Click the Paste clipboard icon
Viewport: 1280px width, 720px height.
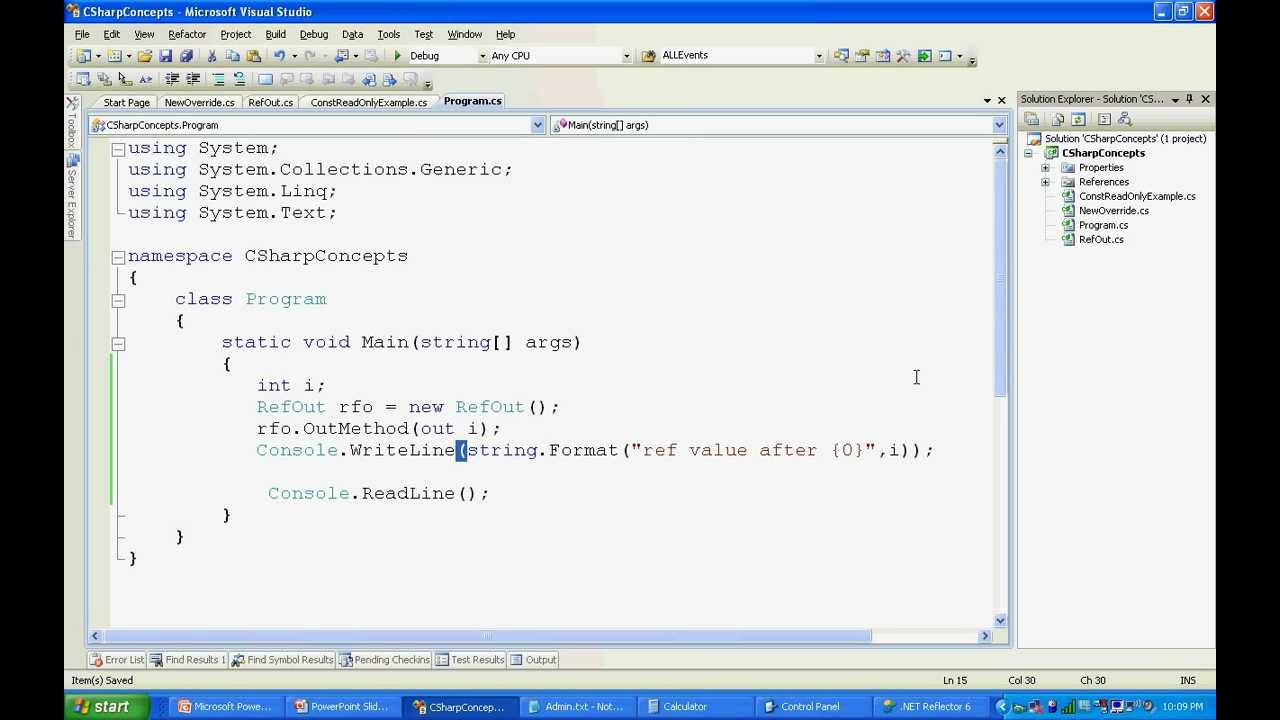point(253,56)
